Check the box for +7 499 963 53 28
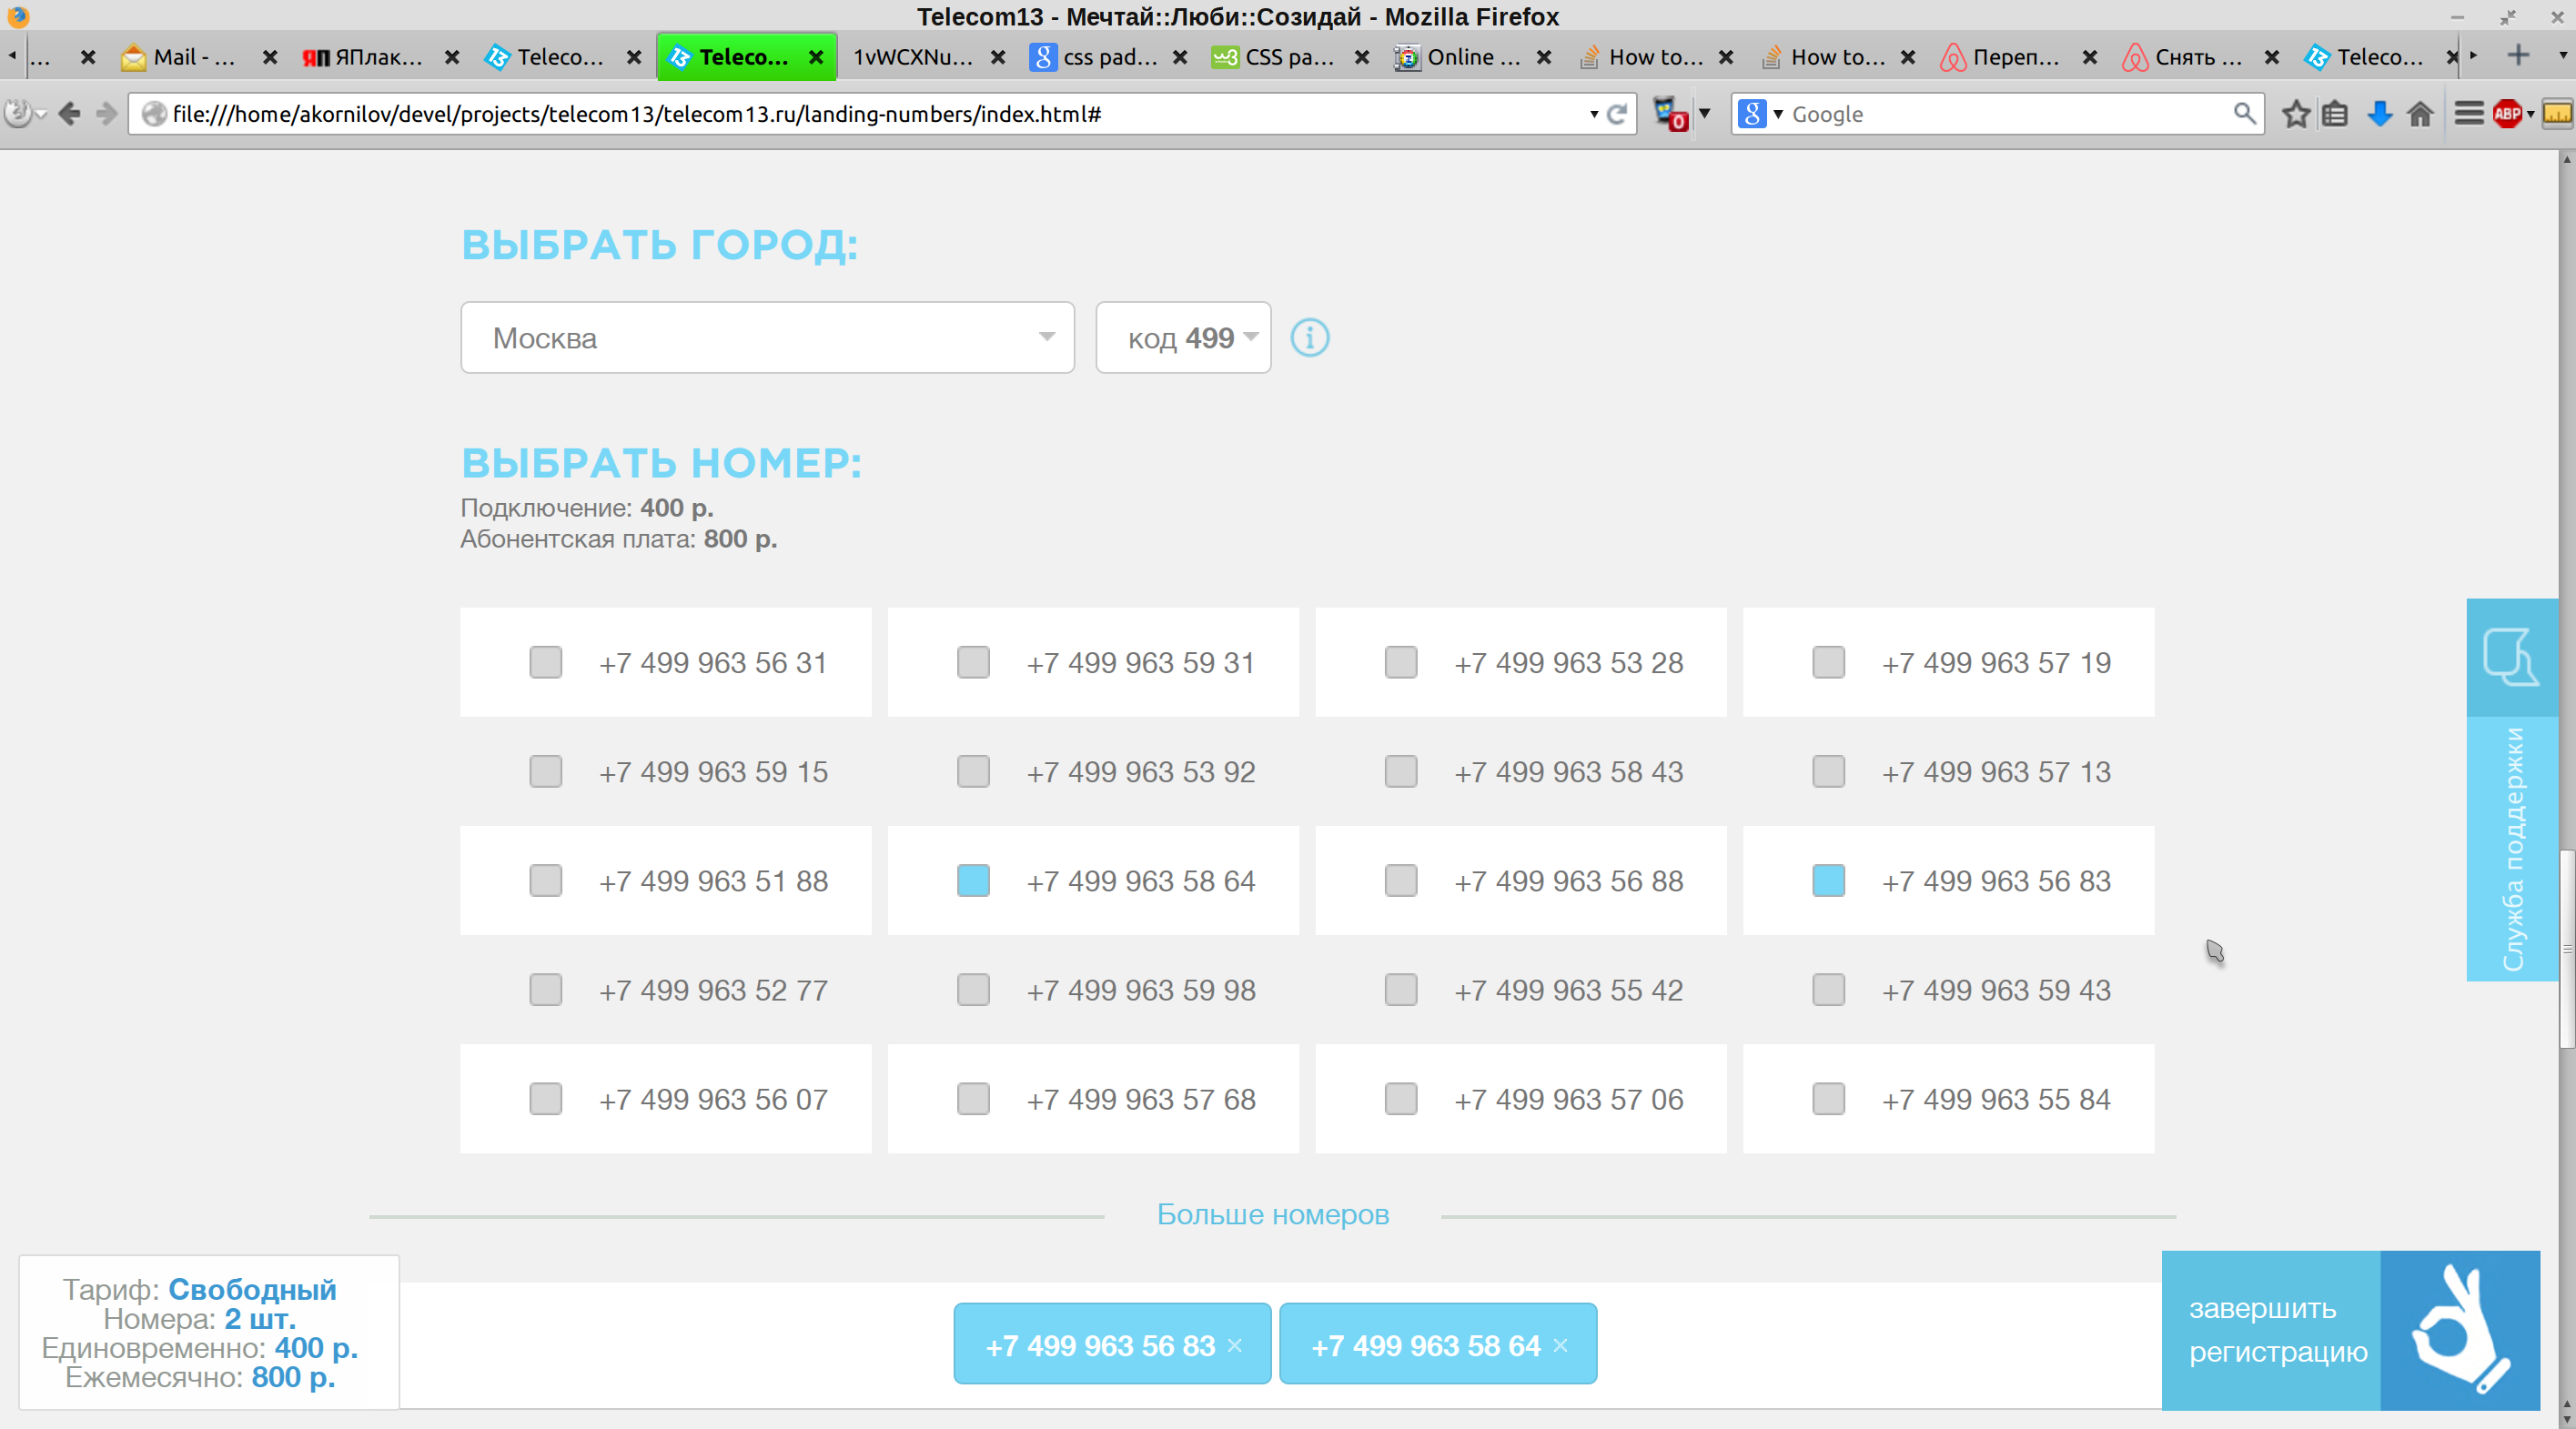2576x1429 pixels. [1401, 662]
